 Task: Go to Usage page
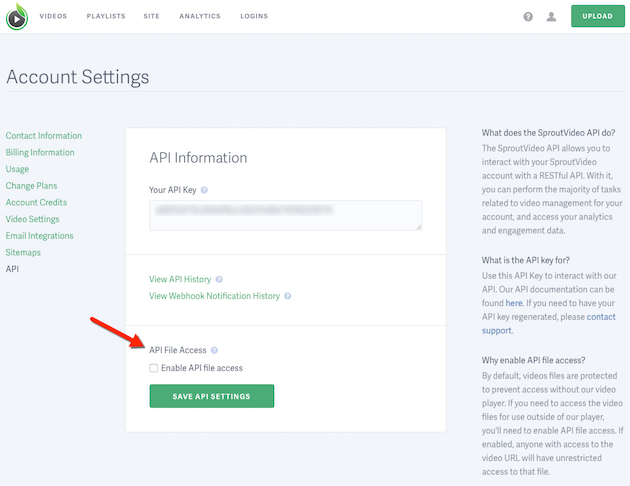17,169
